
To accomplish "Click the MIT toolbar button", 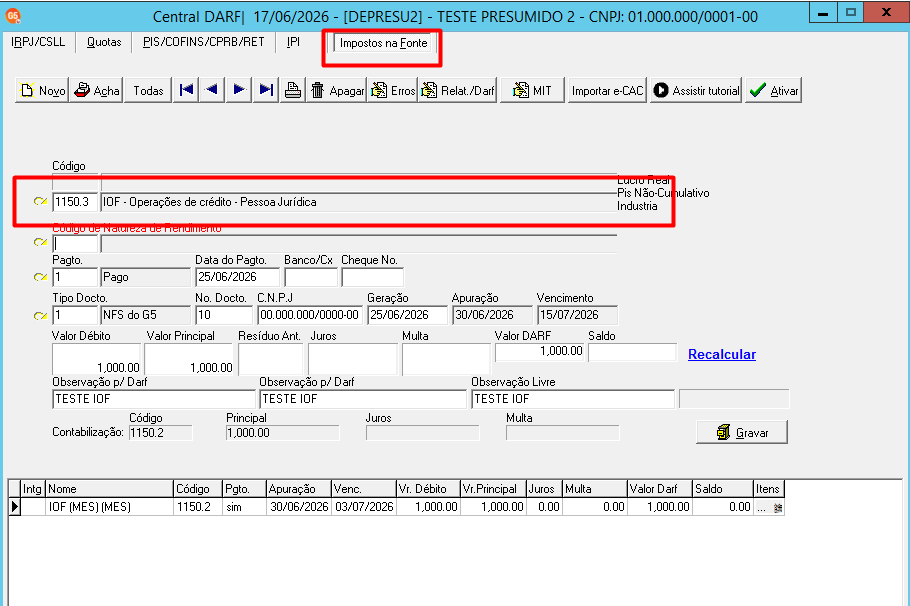I will [x=532, y=91].
